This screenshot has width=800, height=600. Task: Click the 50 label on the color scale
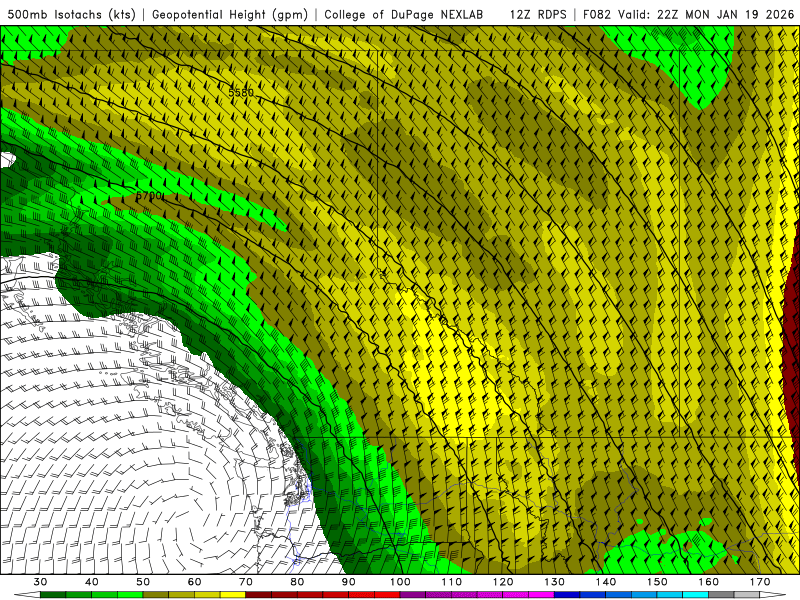pyautogui.click(x=143, y=582)
